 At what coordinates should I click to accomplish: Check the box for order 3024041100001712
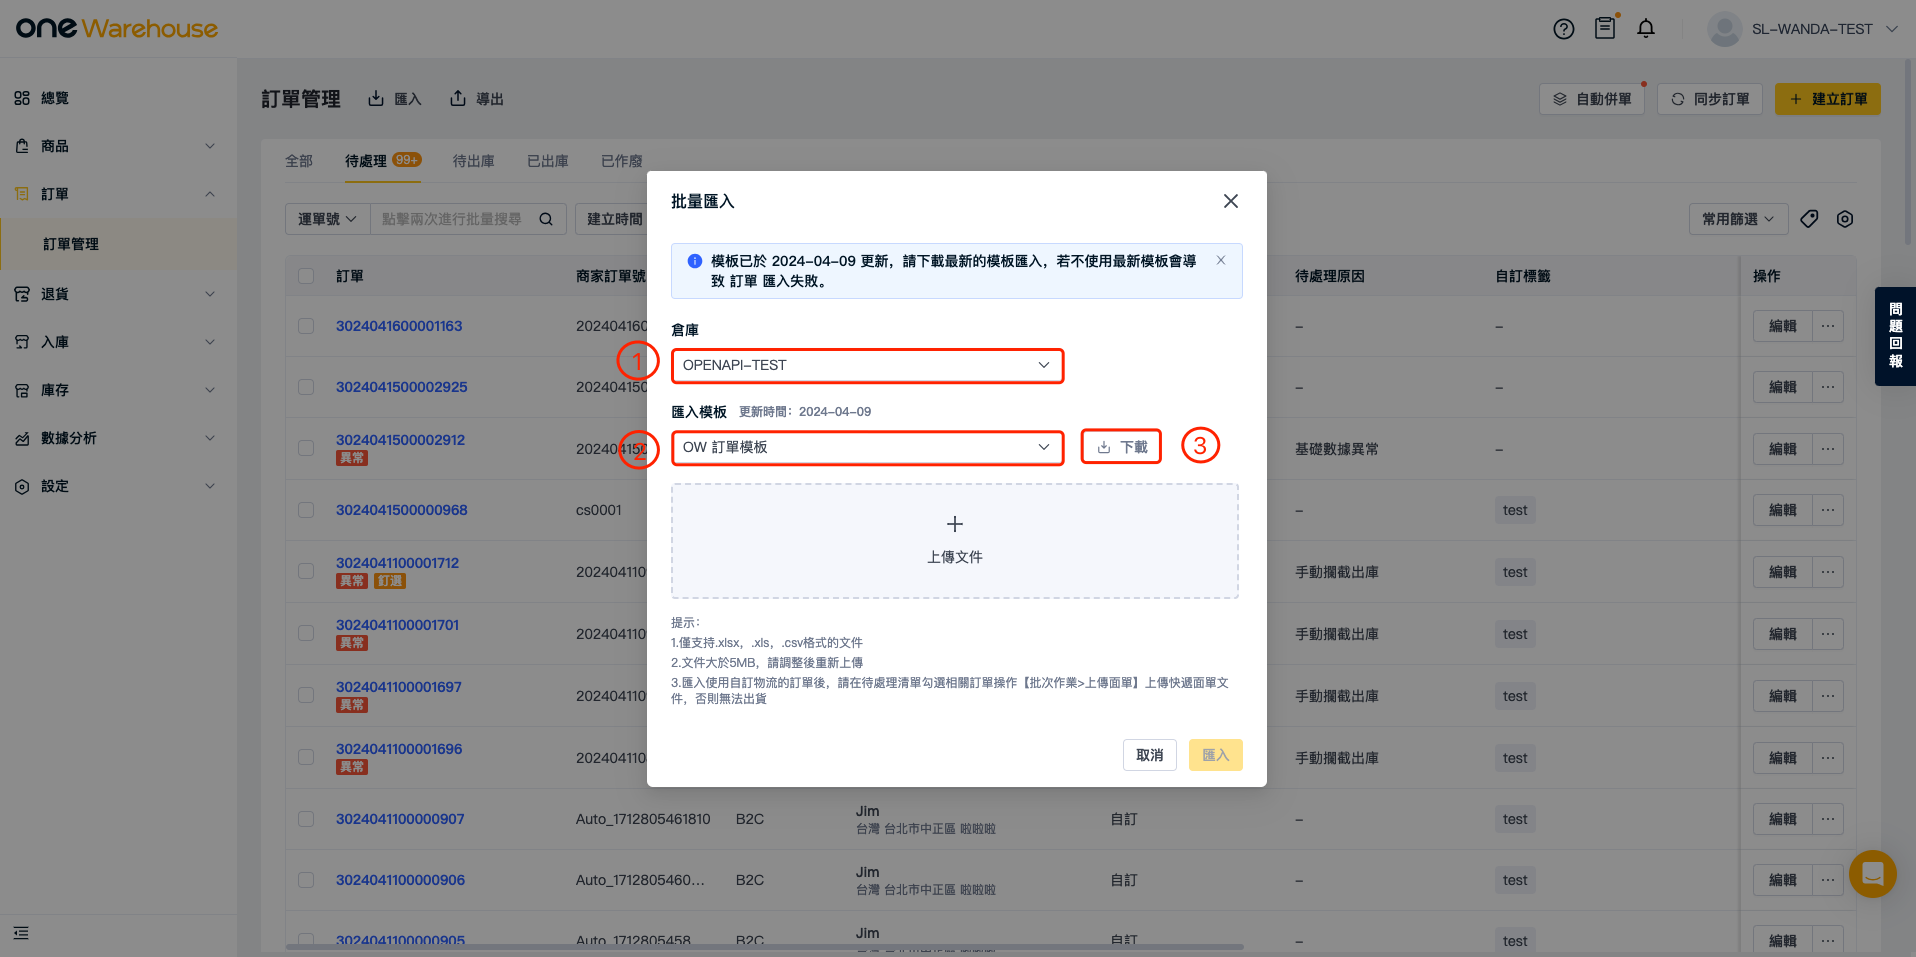(x=306, y=571)
